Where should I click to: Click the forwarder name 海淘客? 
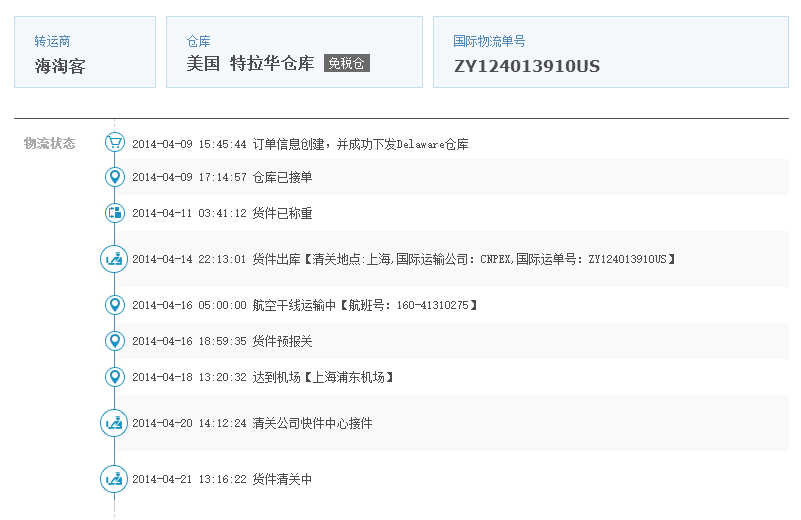60,67
